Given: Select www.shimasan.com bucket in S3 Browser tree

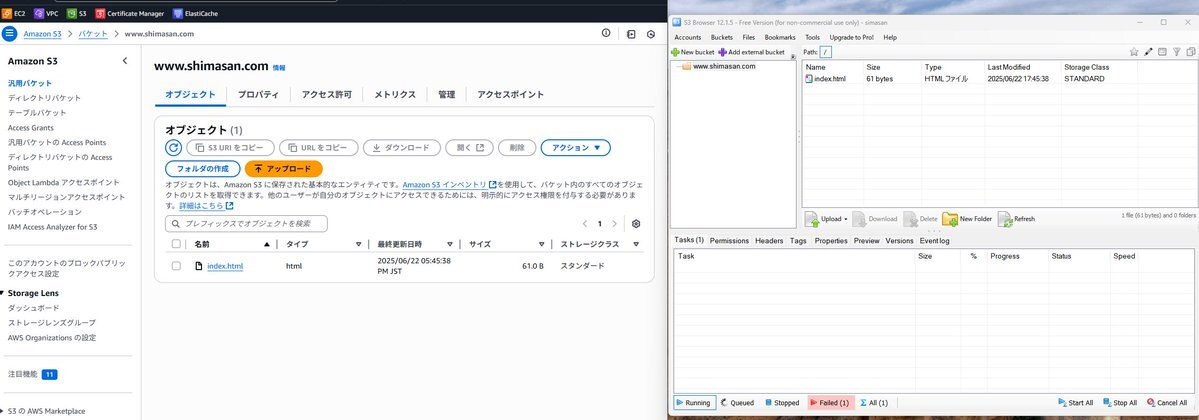Looking at the screenshot, I should tap(723, 67).
